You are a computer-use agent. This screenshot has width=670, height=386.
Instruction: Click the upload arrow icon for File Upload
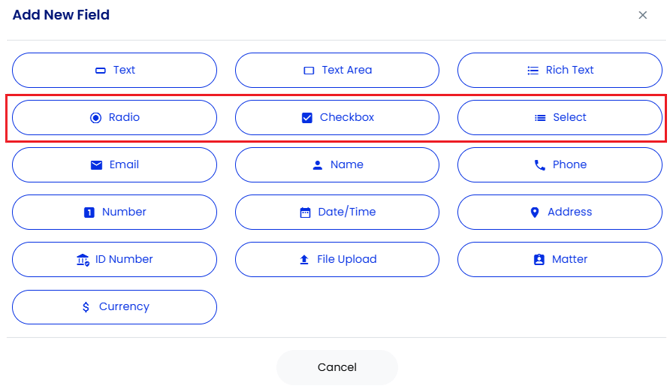[304, 259]
